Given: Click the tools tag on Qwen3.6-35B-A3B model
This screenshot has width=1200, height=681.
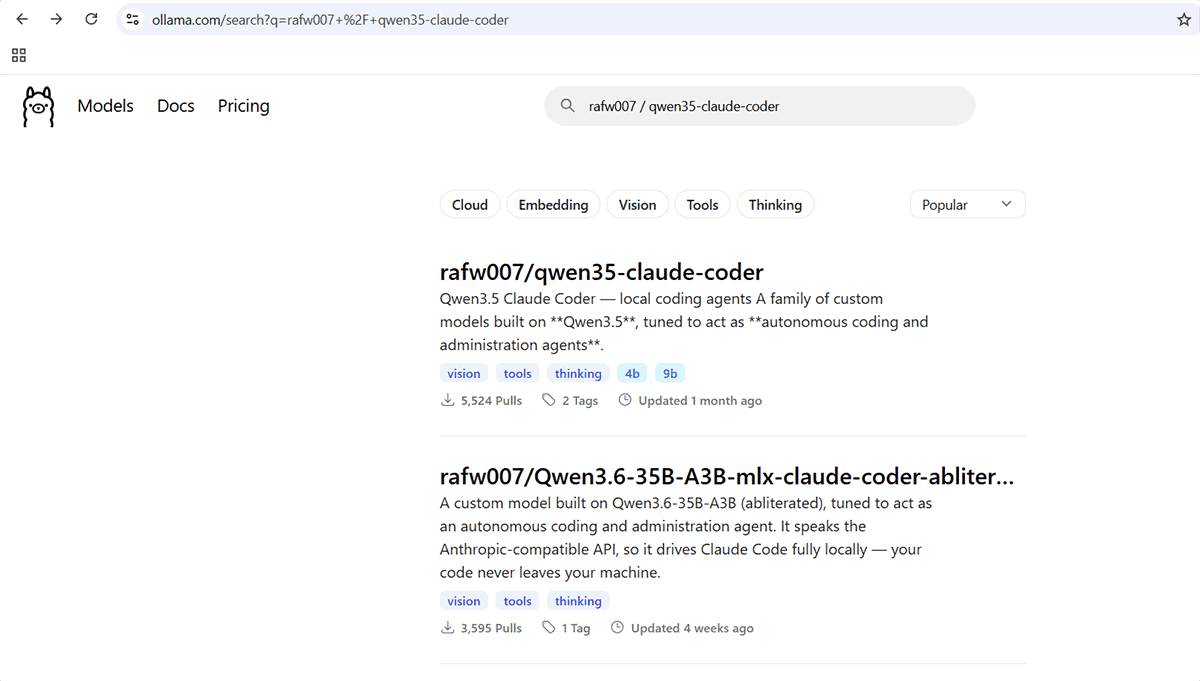Looking at the screenshot, I should (x=518, y=601).
